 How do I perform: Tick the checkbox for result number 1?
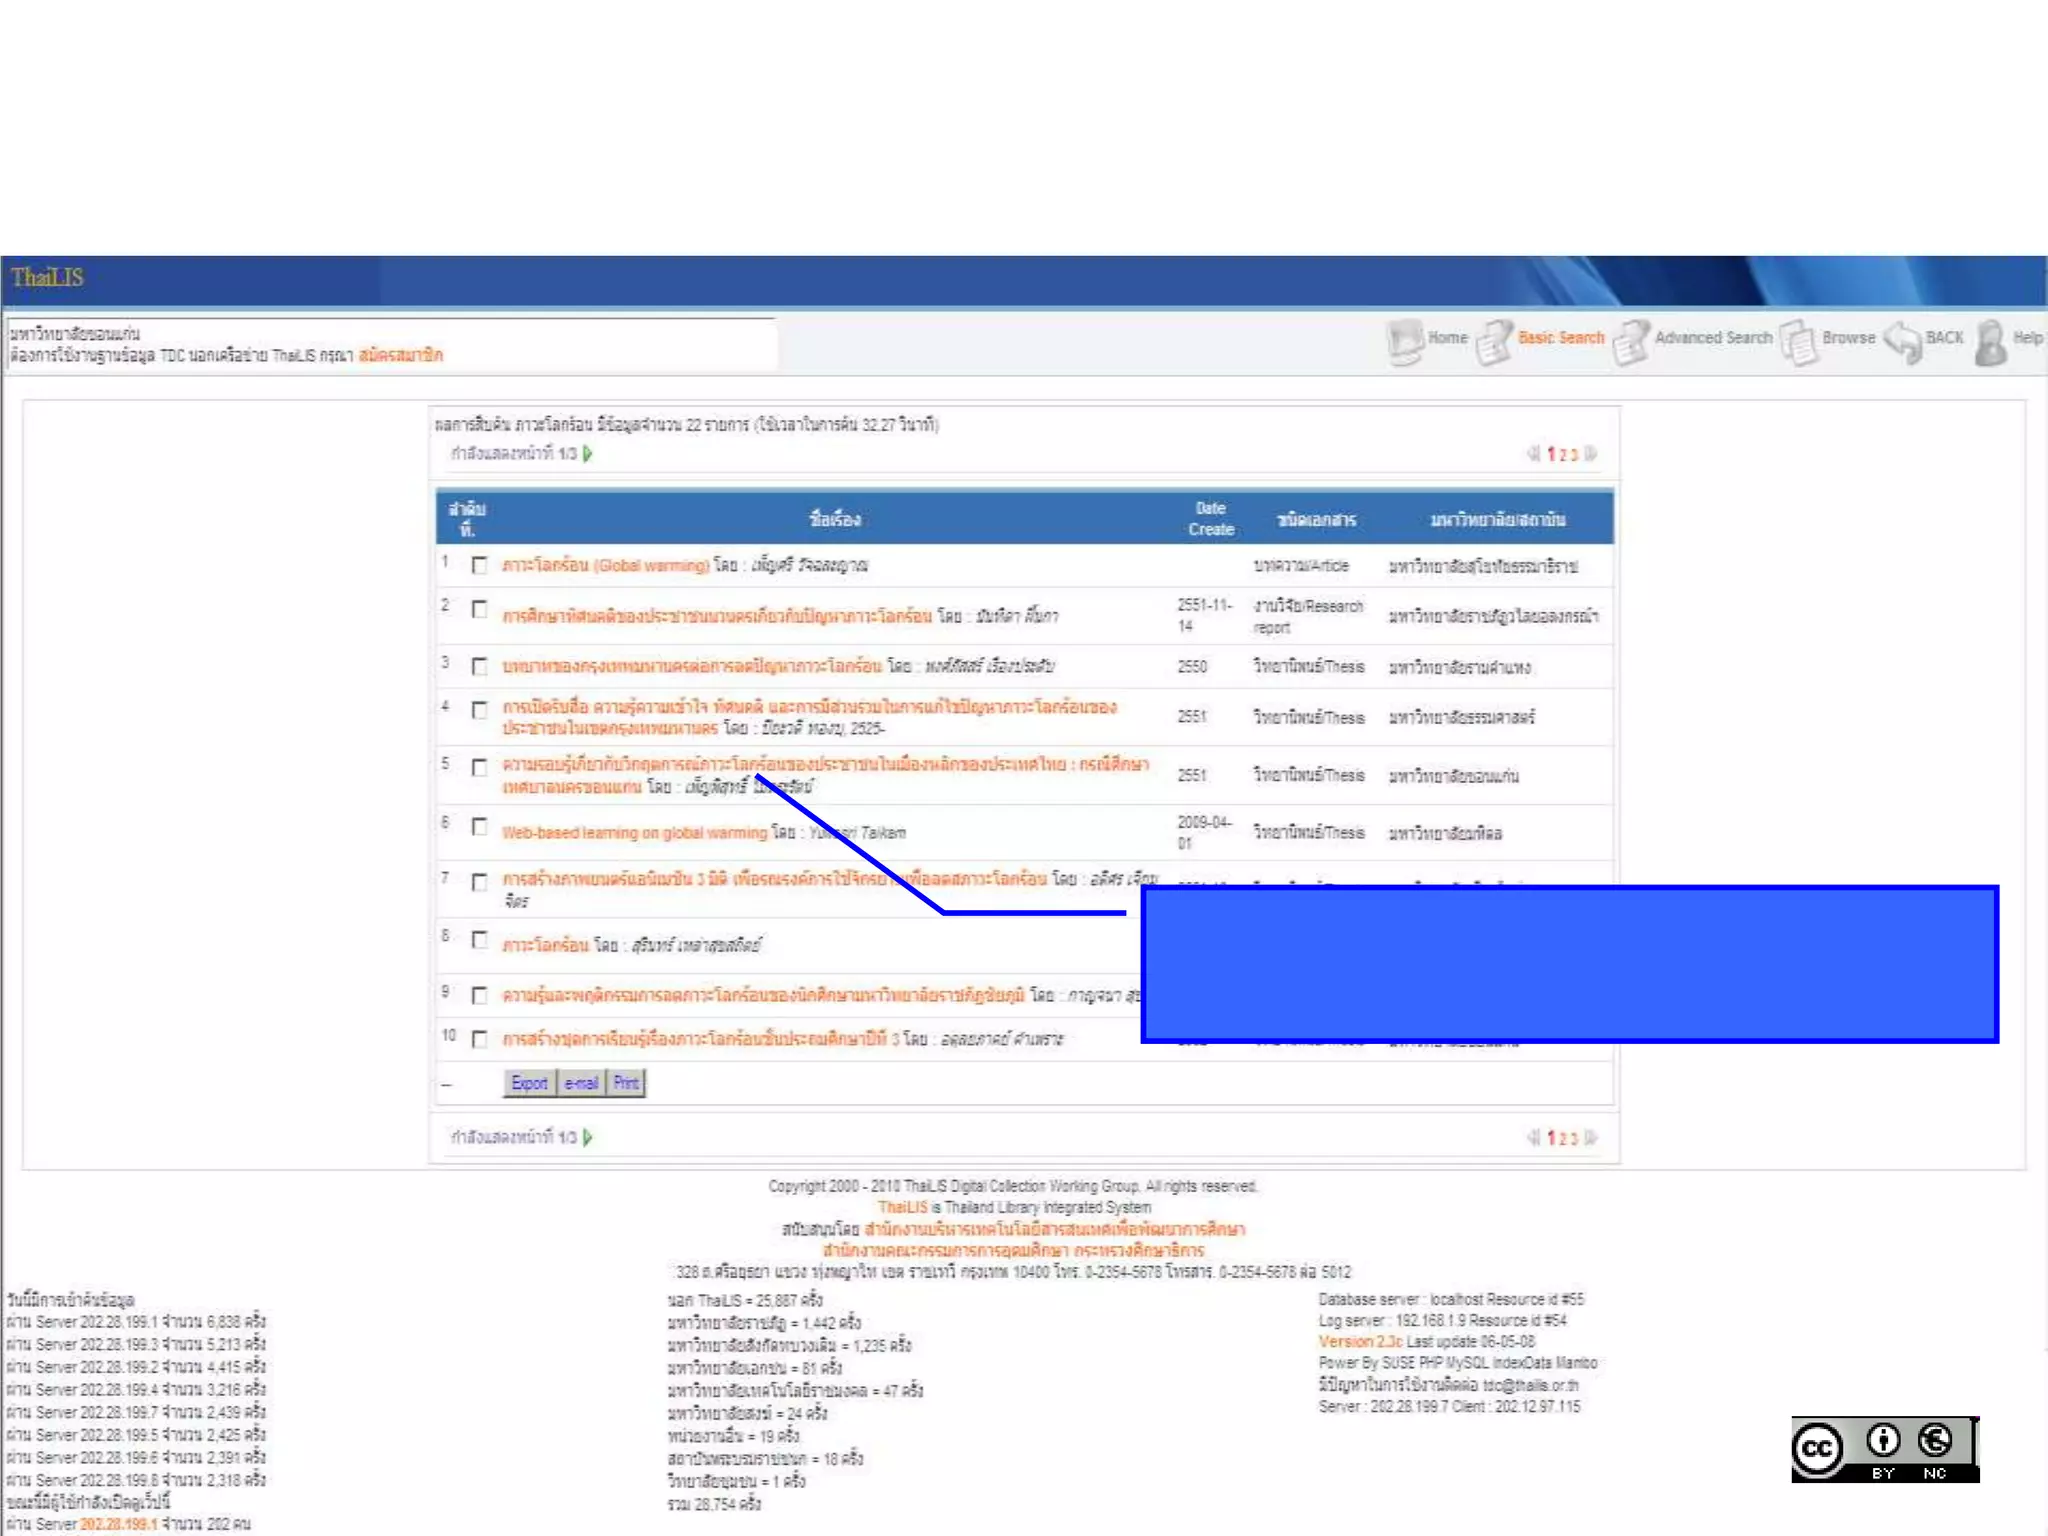(479, 565)
